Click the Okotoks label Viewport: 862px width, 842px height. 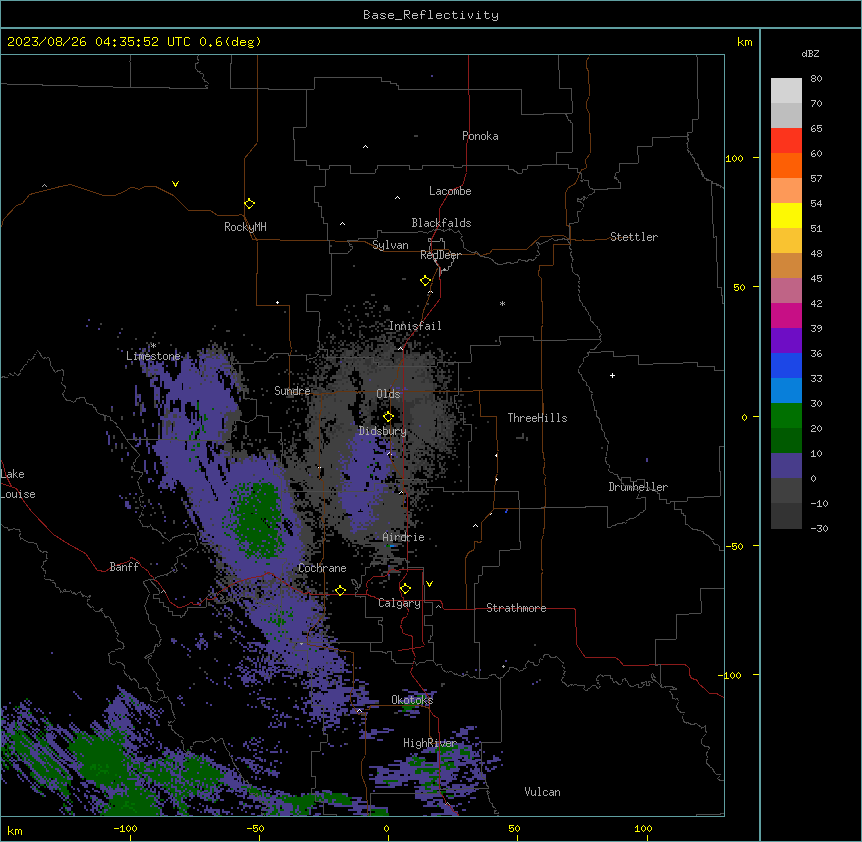412,700
